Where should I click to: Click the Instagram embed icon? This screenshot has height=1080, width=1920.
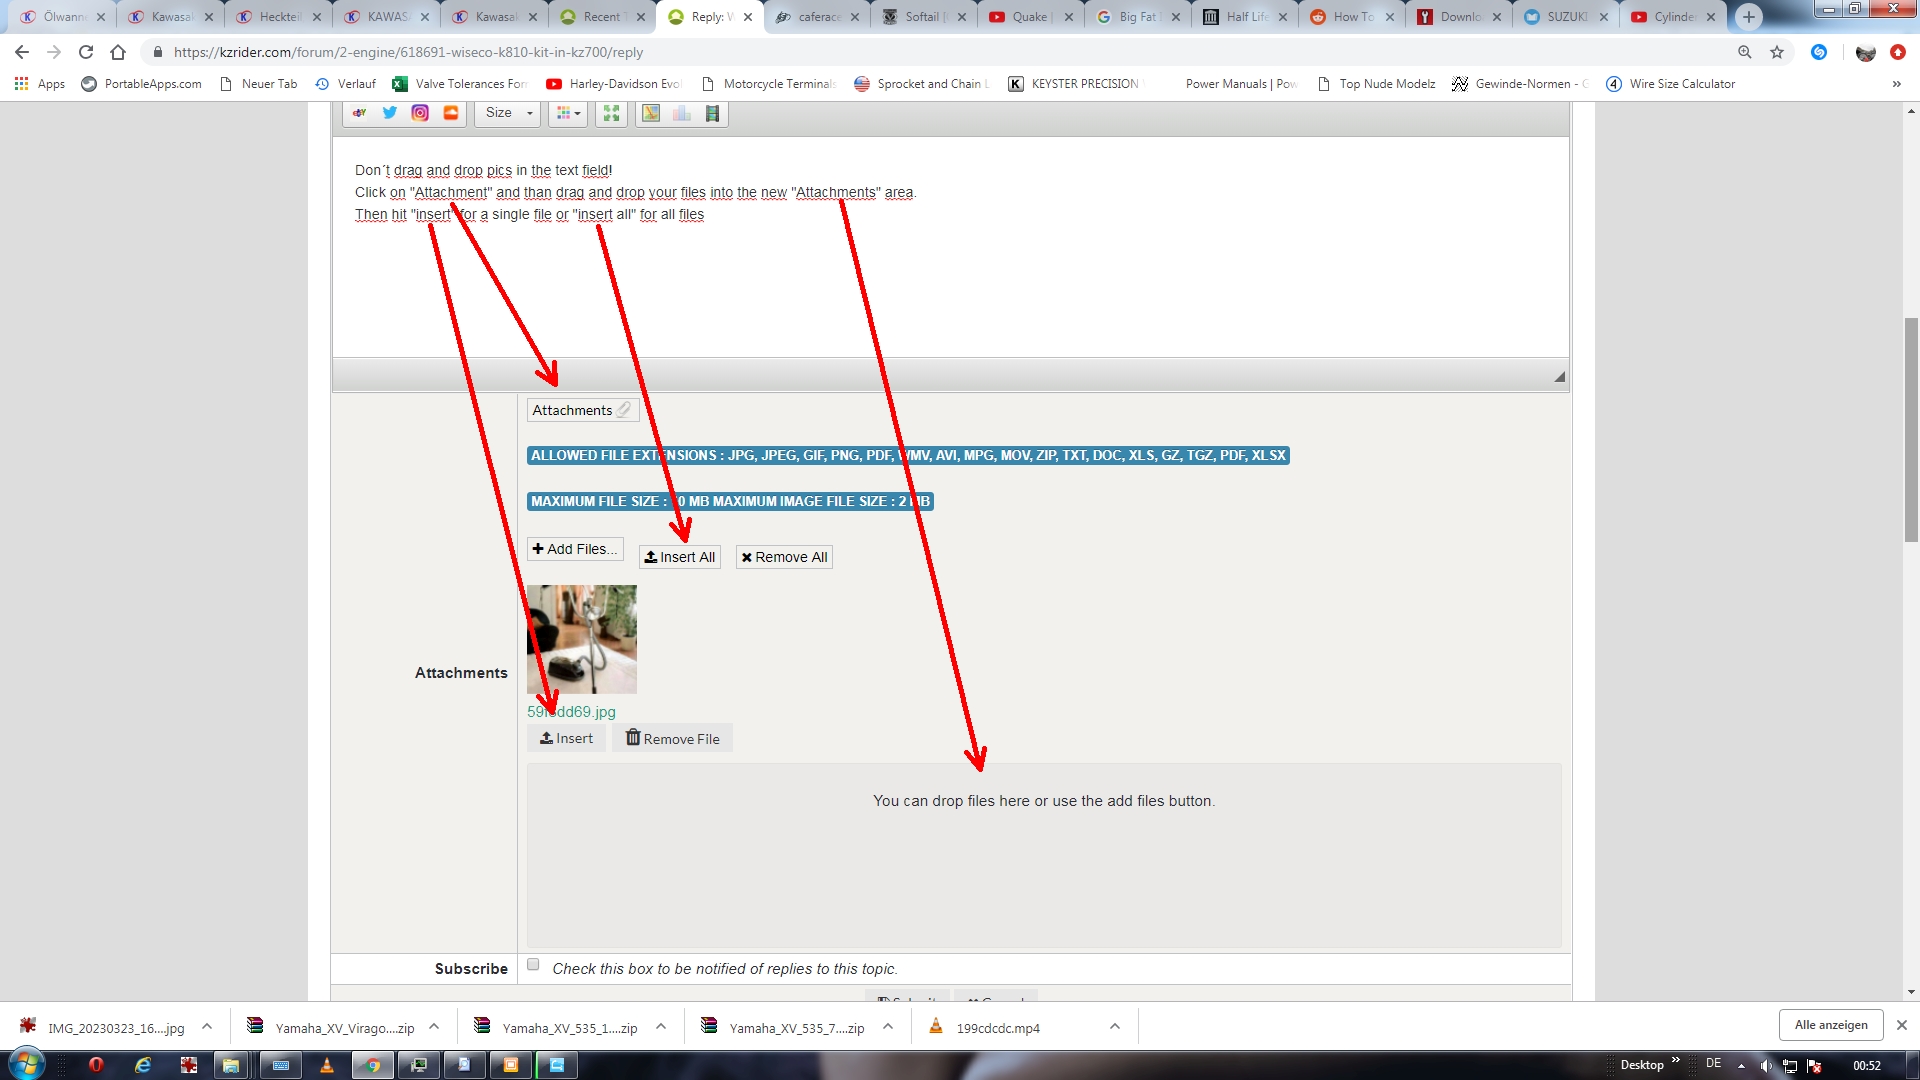[x=420, y=113]
